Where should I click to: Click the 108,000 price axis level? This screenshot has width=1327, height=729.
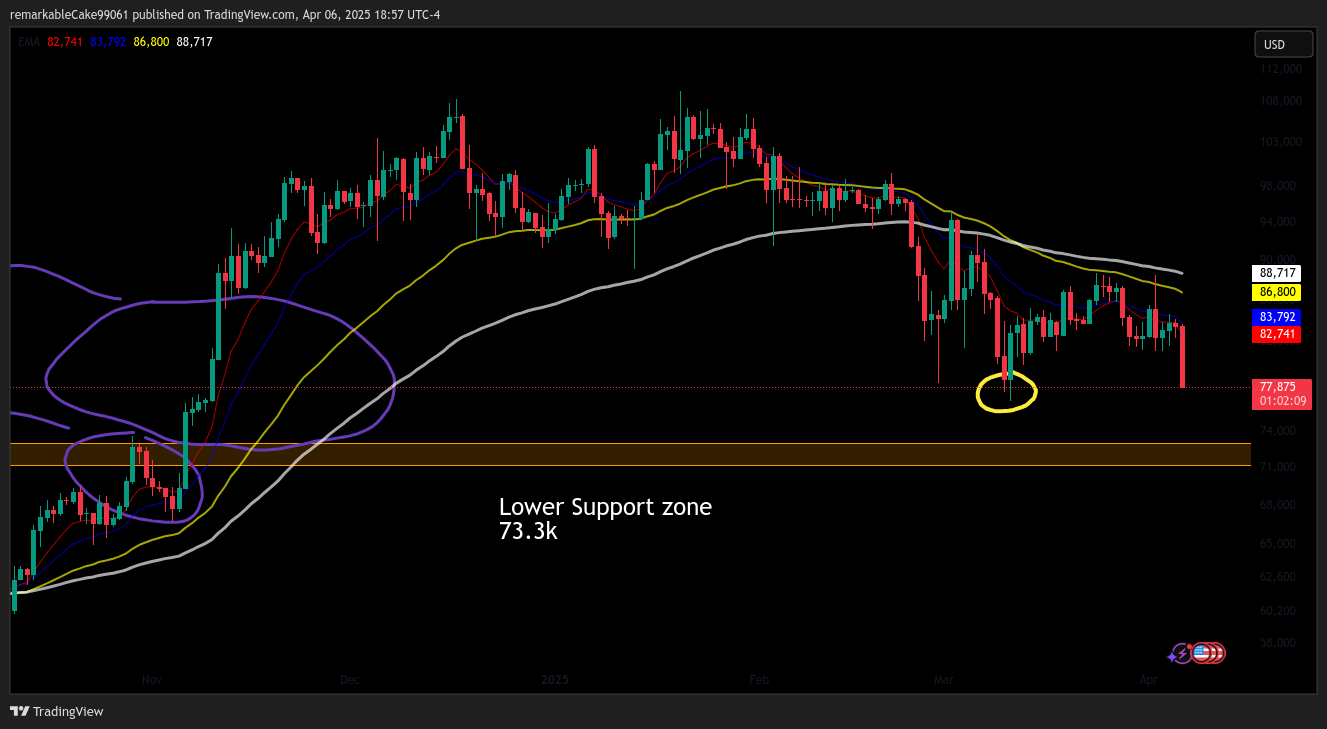(1280, 101)
